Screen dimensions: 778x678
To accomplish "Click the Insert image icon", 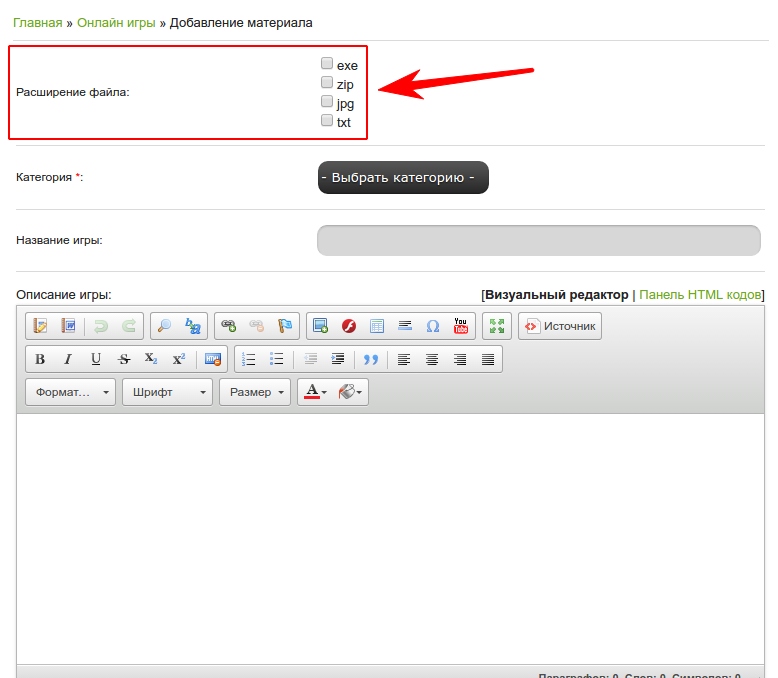I will pyautogui.click(x=321, y=326).
